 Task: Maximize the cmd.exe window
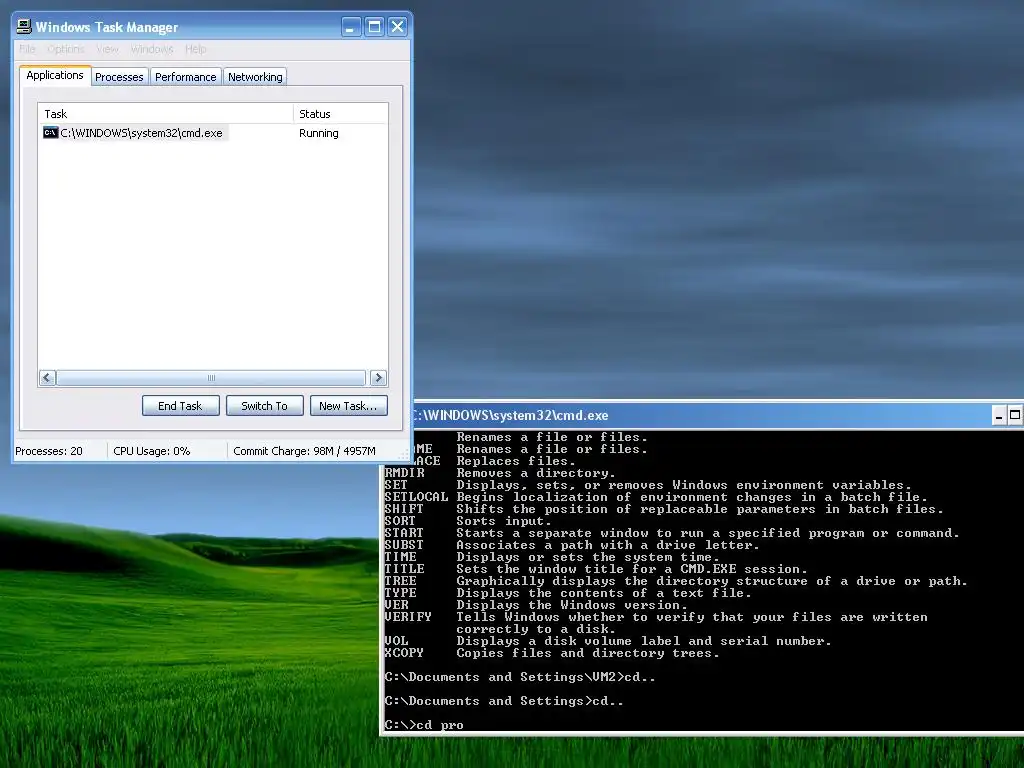point(1015,415)
